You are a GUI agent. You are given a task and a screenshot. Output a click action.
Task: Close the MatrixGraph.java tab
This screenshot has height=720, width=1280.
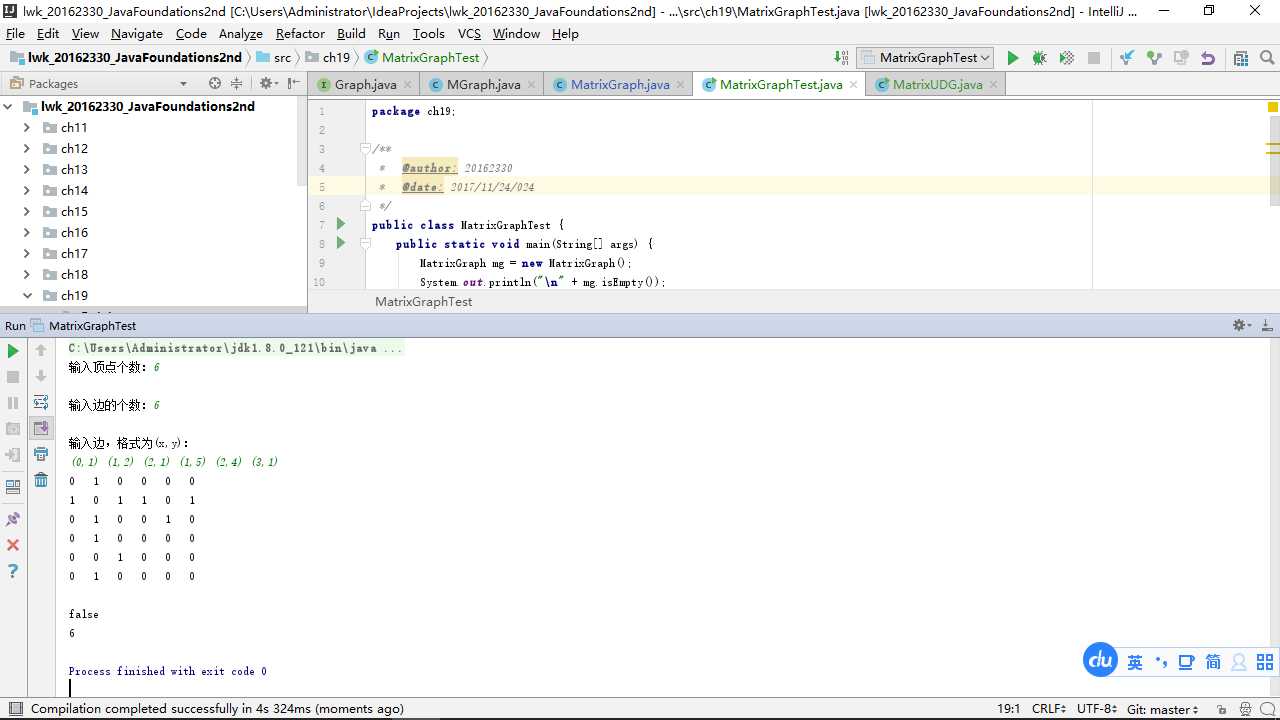pyautogui.click(x=681, y=85)
